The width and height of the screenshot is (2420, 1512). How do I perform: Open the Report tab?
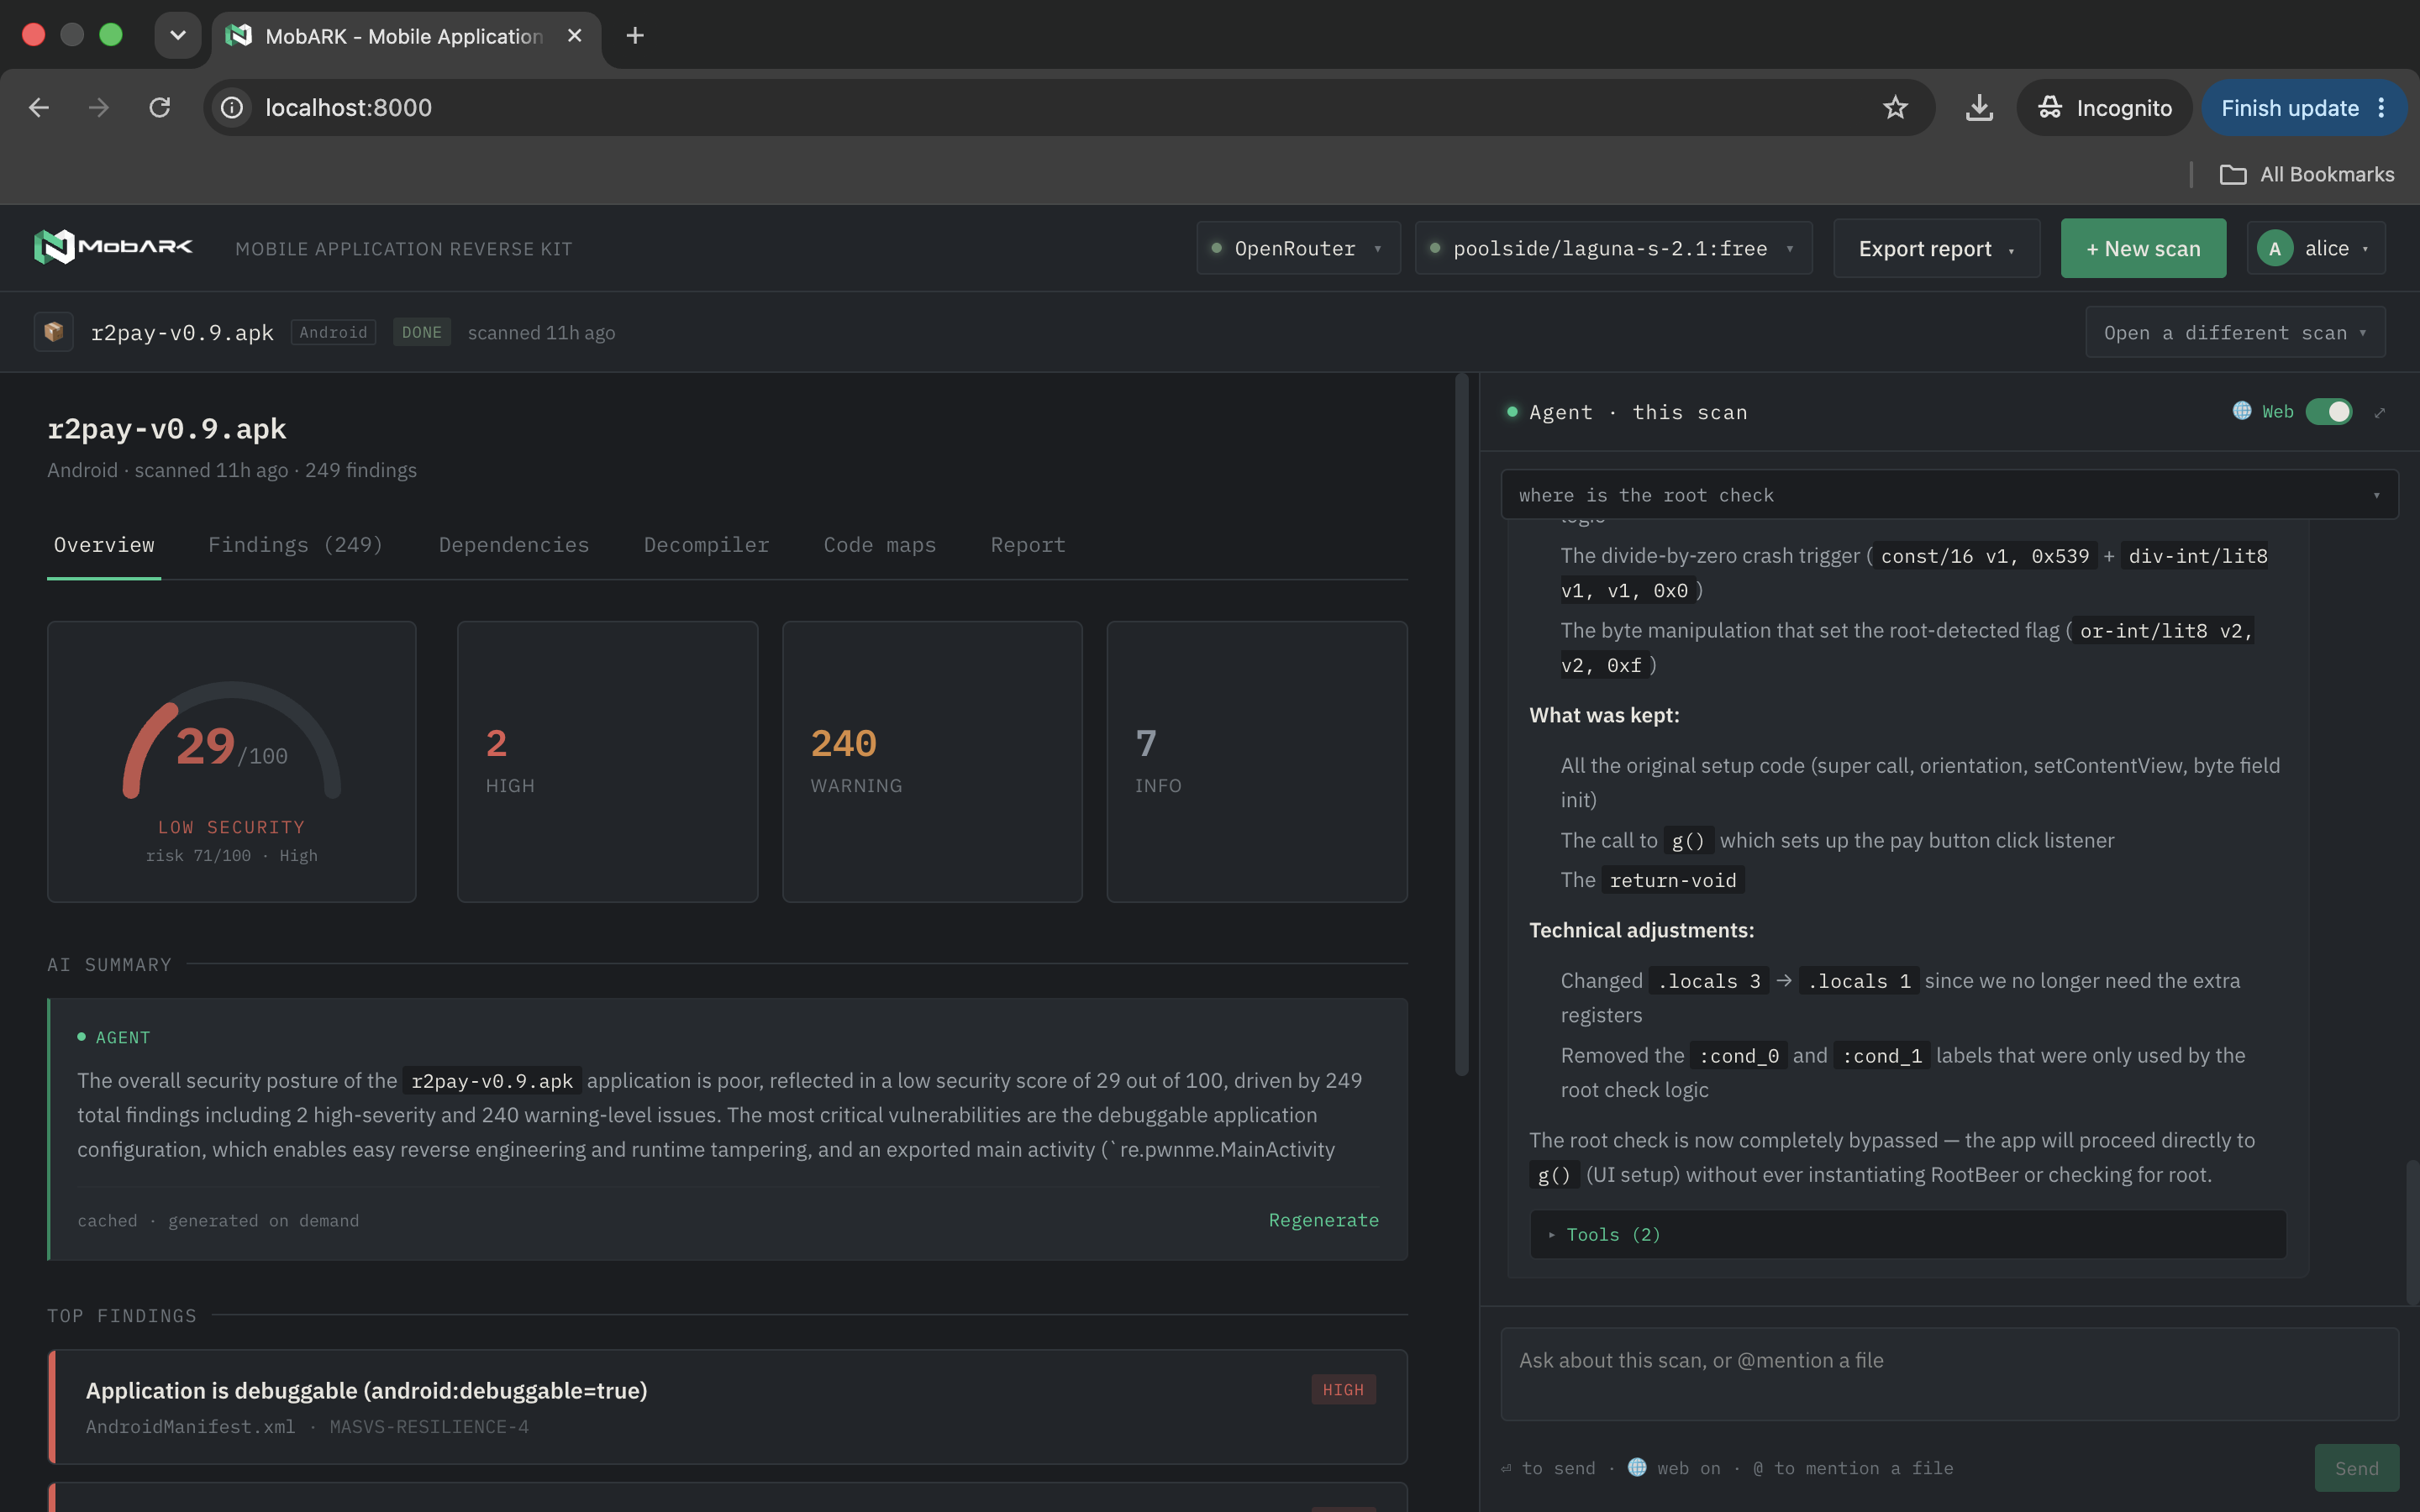pos(1028,545)
